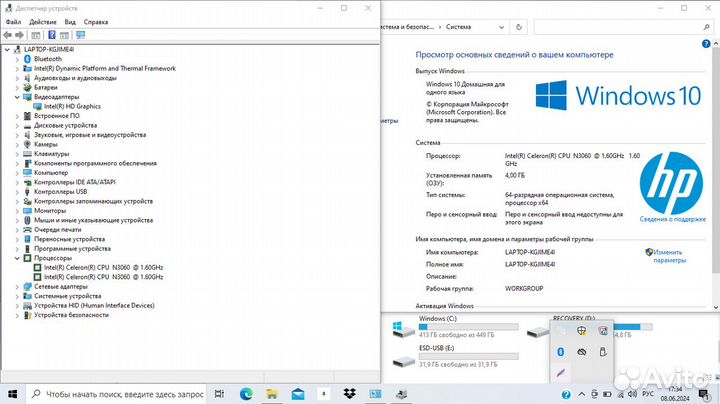Click ESD-USB (E:) drive usage bar
This screenshot has height=404, width=720.
pyautogui.click(x=469, y=356)
